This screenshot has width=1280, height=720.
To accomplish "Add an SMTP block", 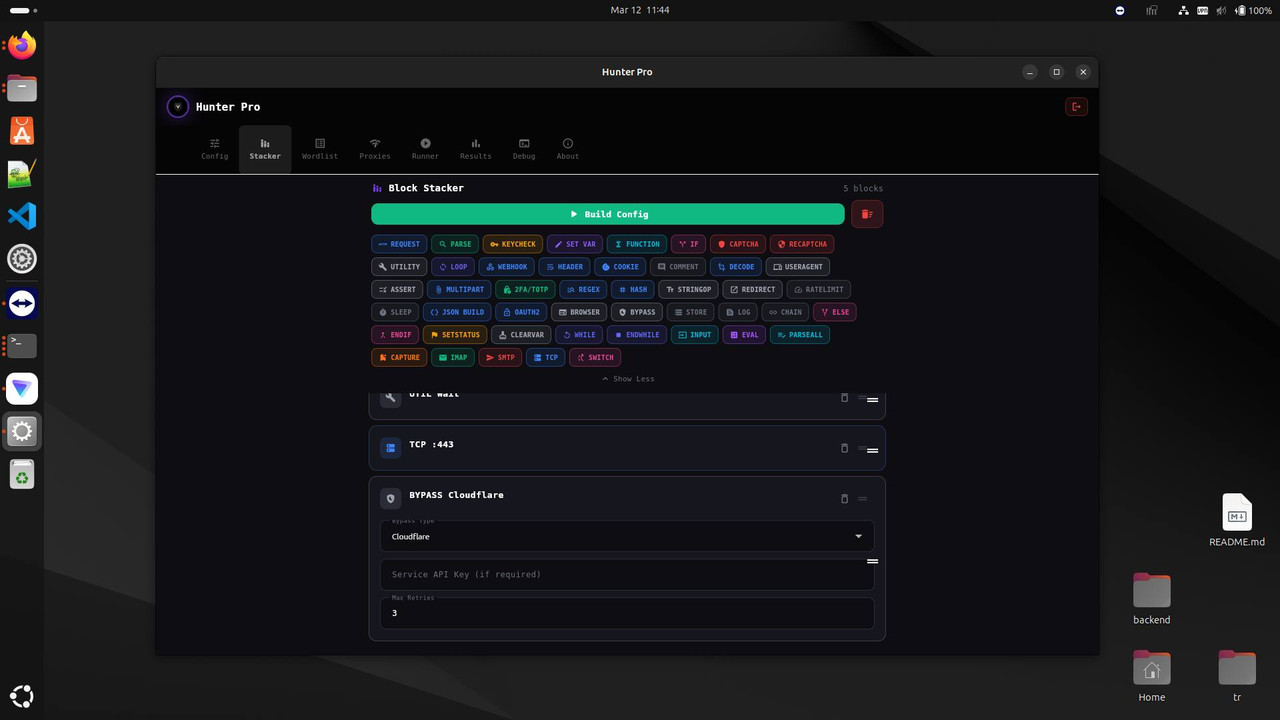I will [x=499, y=358].
